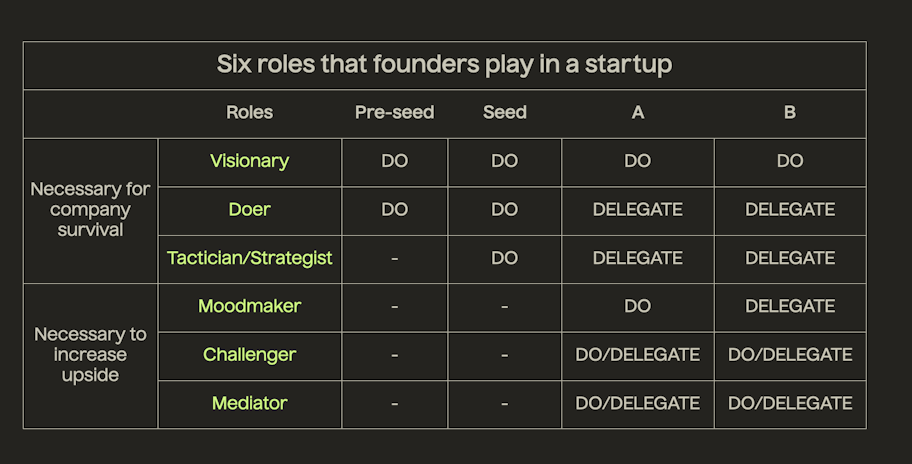912x464 pixels.
Task: Click the table title about six founder roles
Action: [x=444, y=65]
